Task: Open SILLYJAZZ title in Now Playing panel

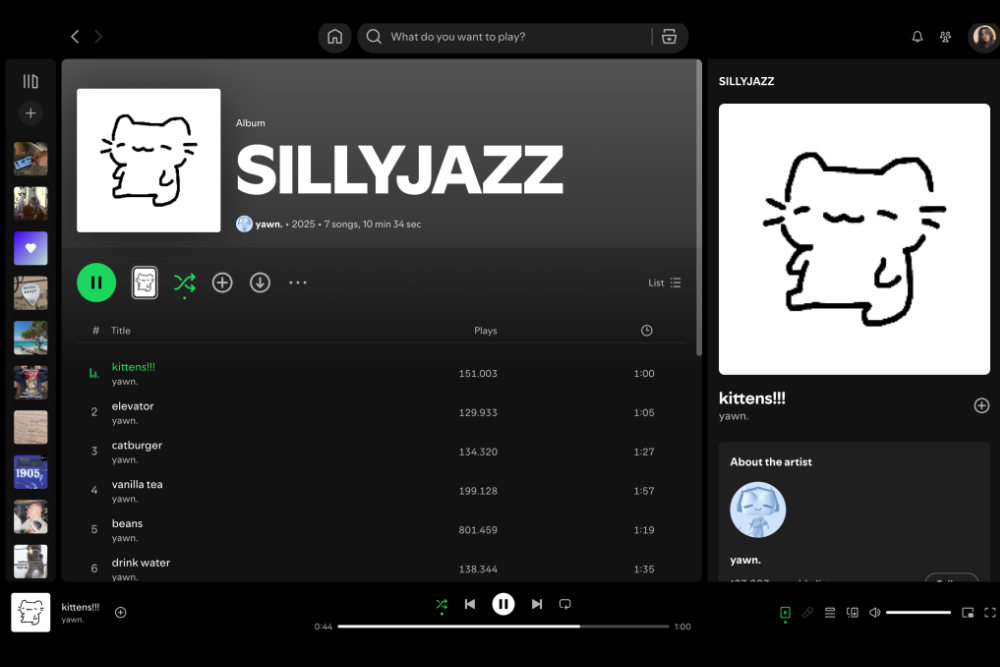Action: click(746, 81)
